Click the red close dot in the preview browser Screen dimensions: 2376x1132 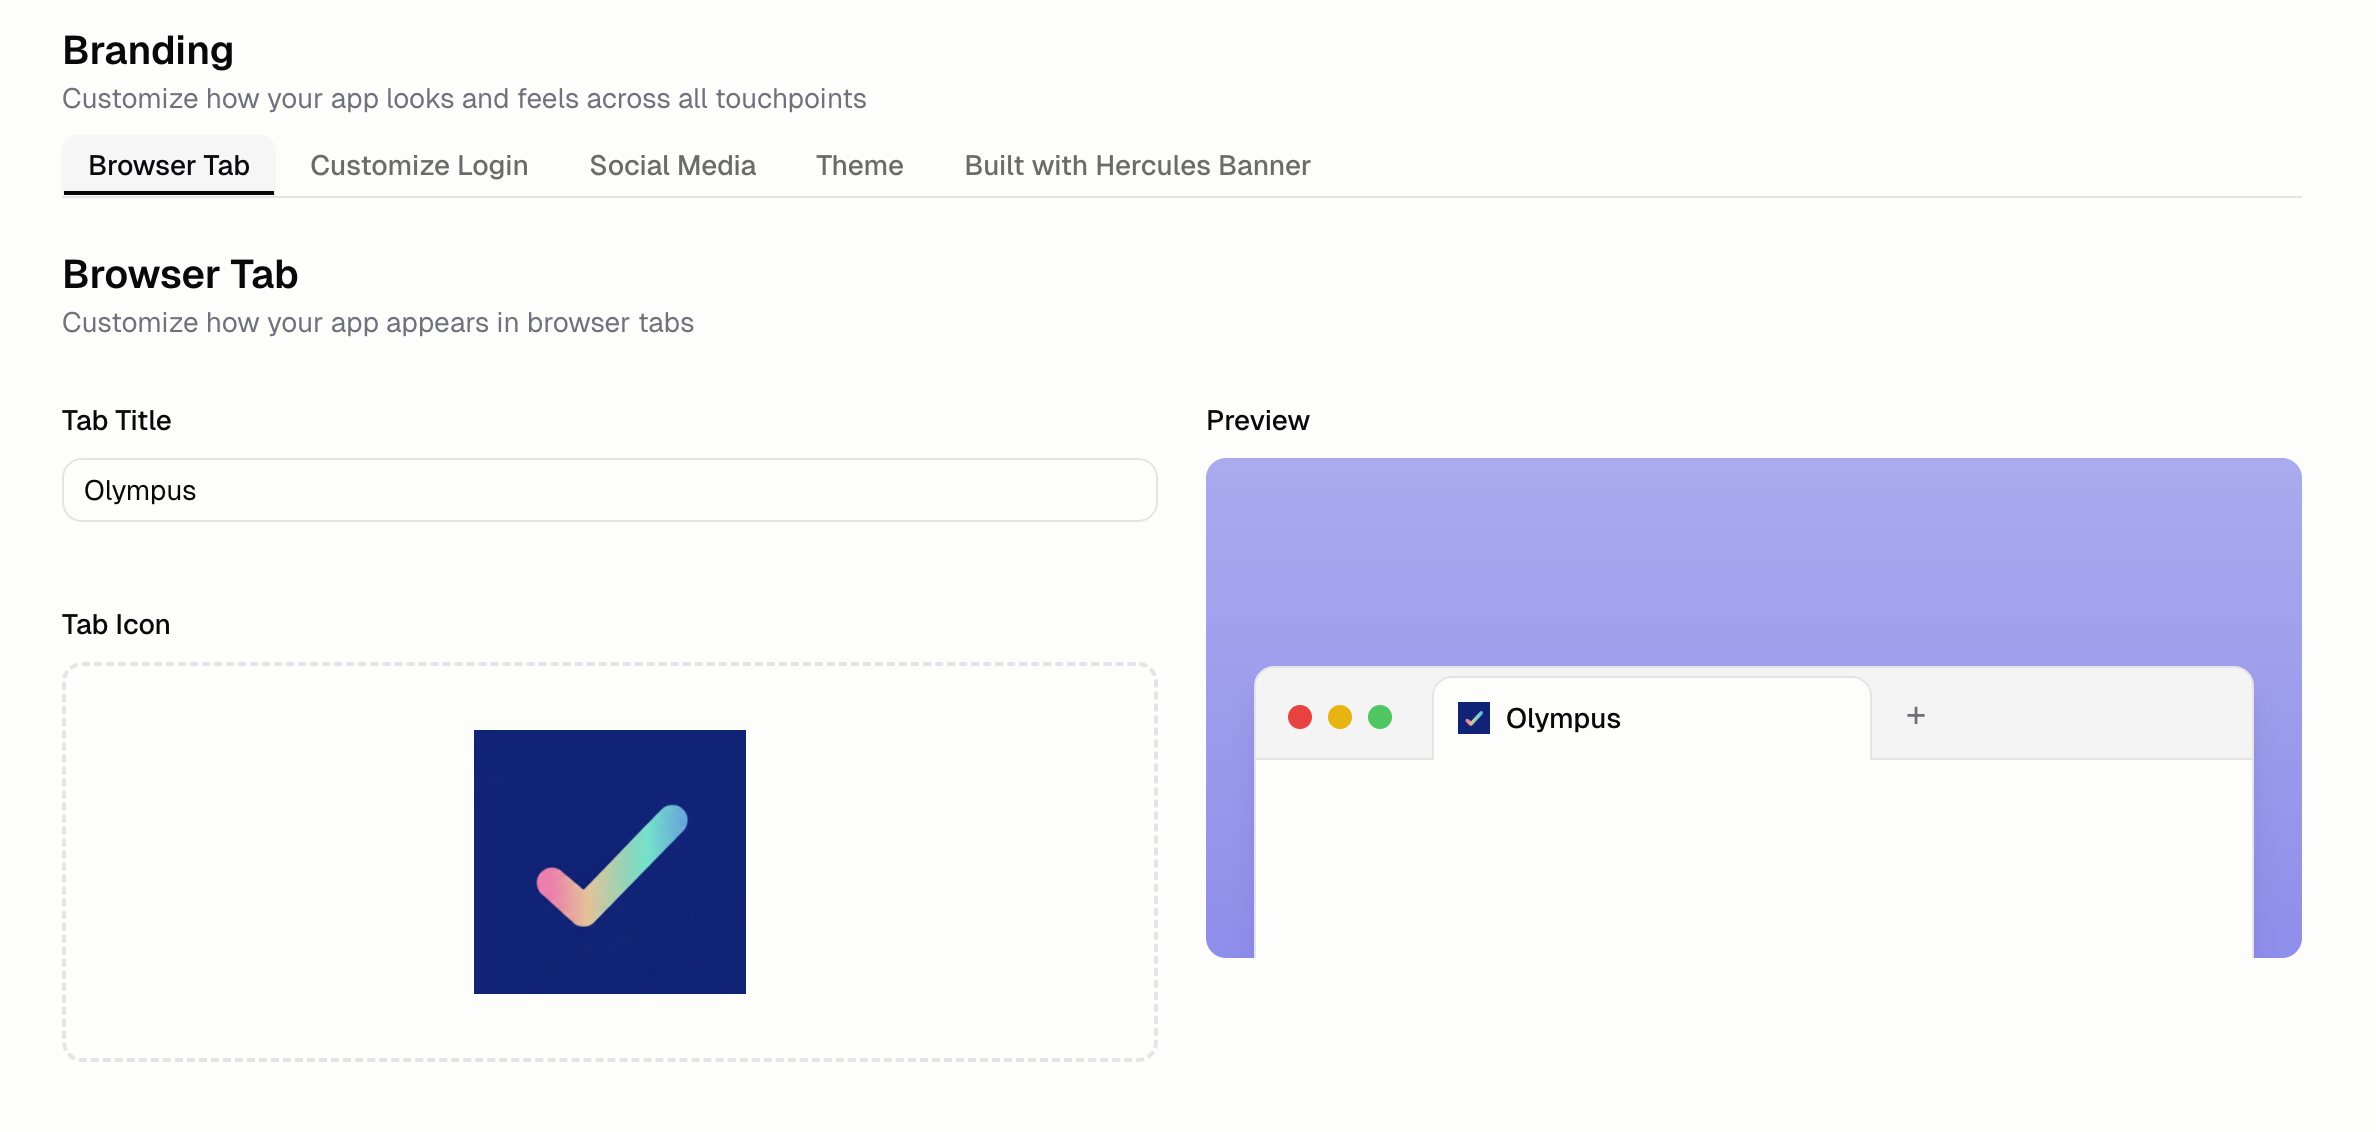1300,717
